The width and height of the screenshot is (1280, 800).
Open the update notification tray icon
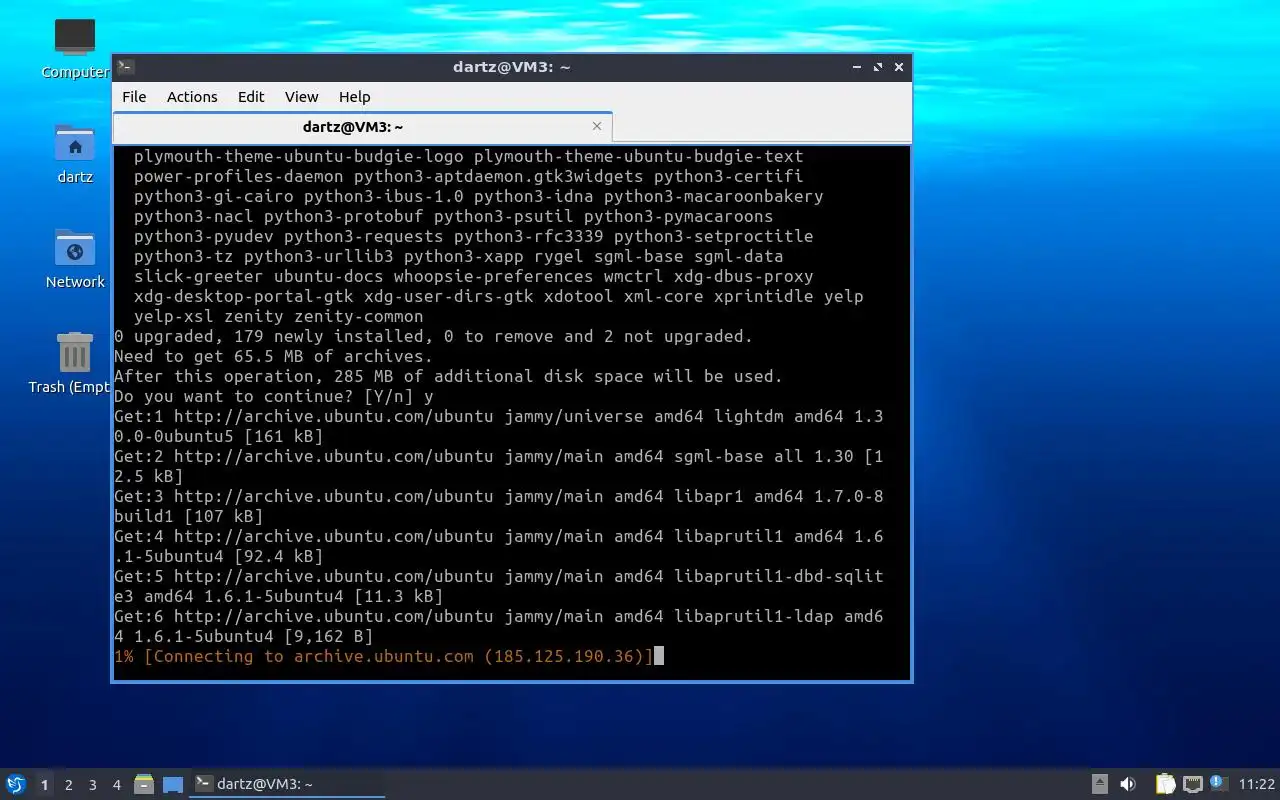[x=1218, y=784]
